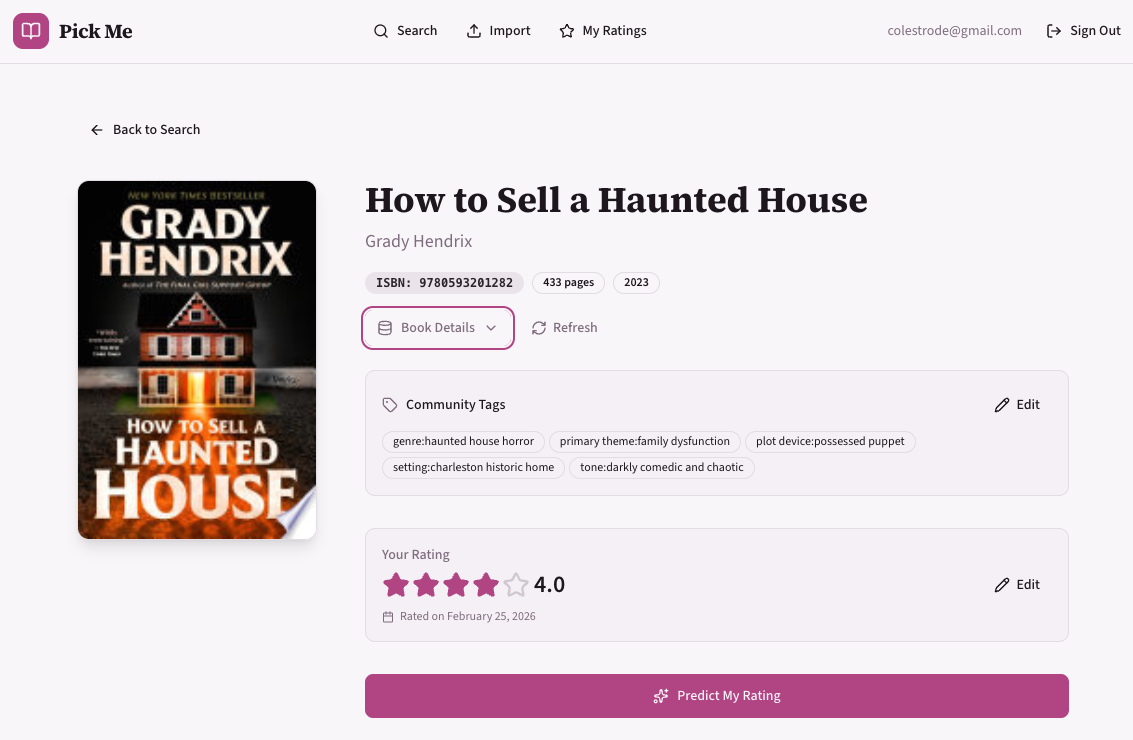Viewport: 1133px width, 740px height.
Task: Select the fifth empty rating star
Action: tap(515, 585)
